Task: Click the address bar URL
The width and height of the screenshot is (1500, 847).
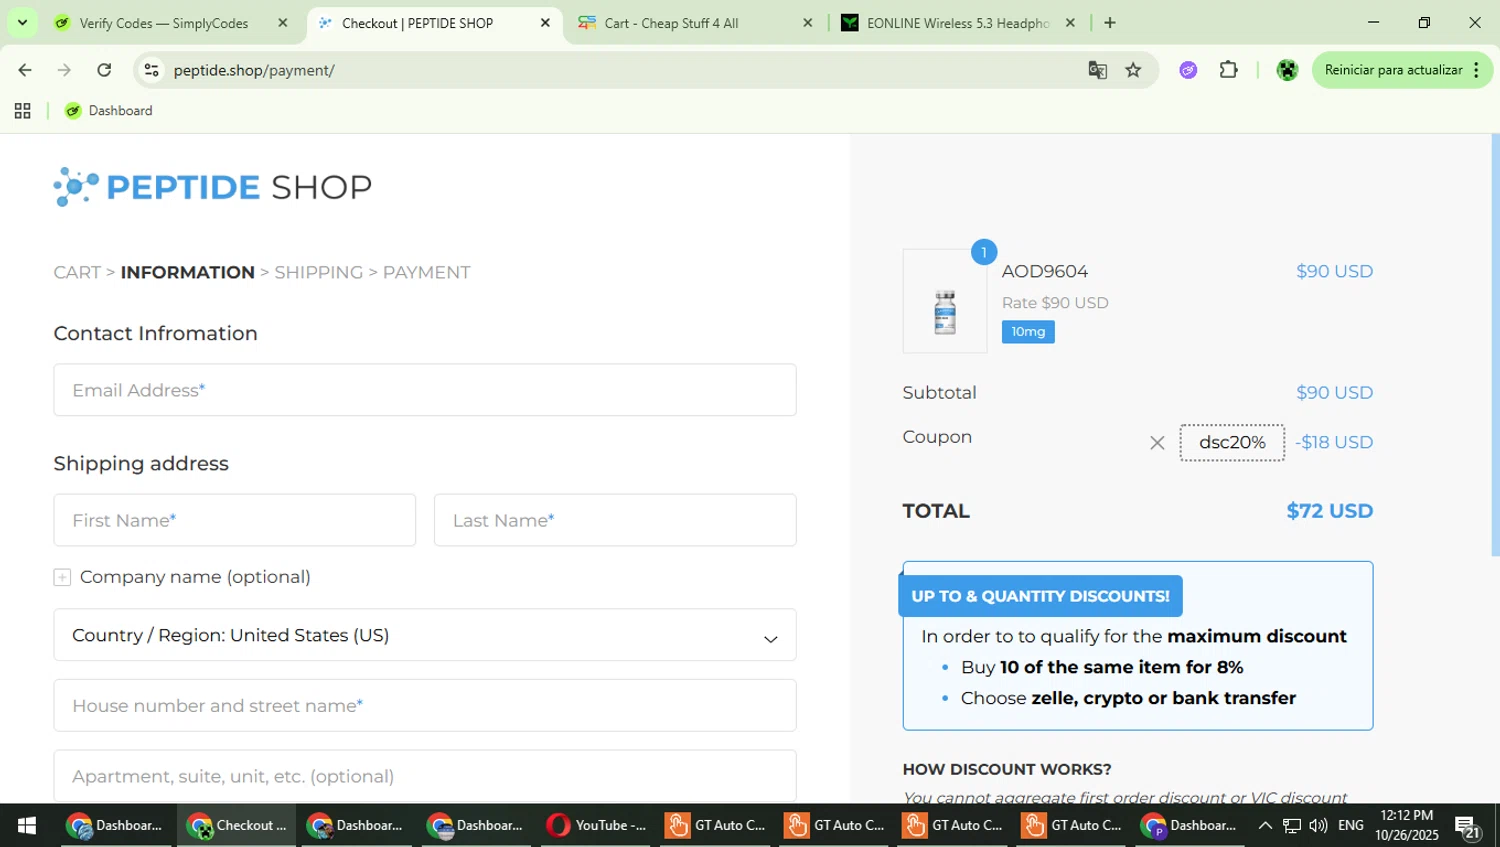Action: (x=254, y=70)
